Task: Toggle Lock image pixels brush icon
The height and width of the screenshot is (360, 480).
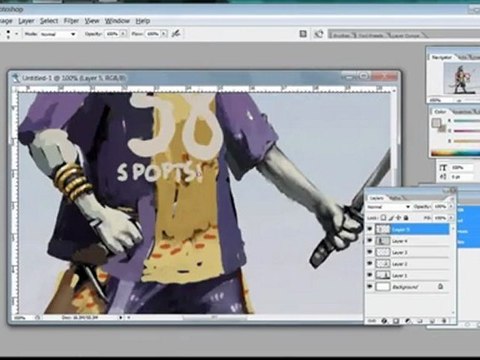Action: (391, 218)
